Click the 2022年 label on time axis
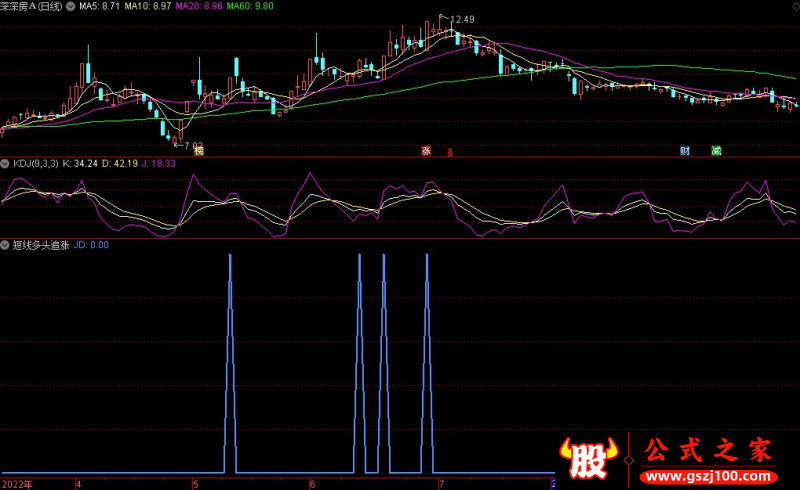800x490 pixels. tap(17, 483)
